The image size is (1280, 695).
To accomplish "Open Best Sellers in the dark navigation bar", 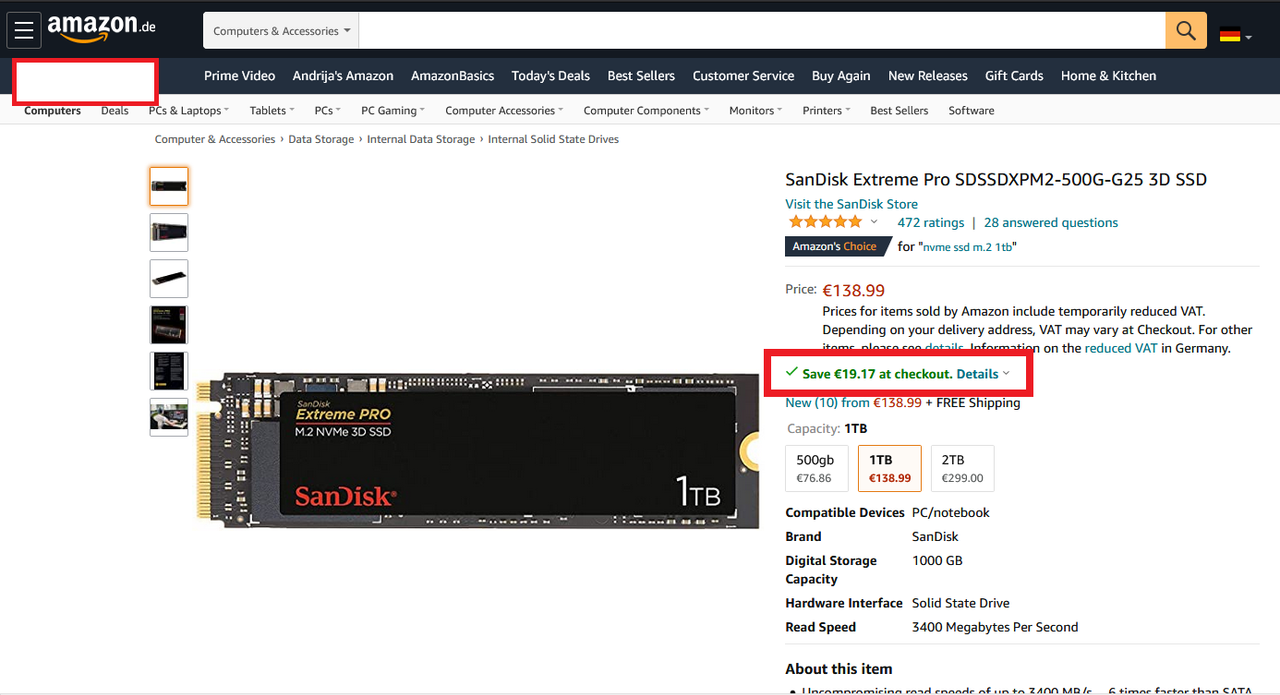I will tap(641, 76).
